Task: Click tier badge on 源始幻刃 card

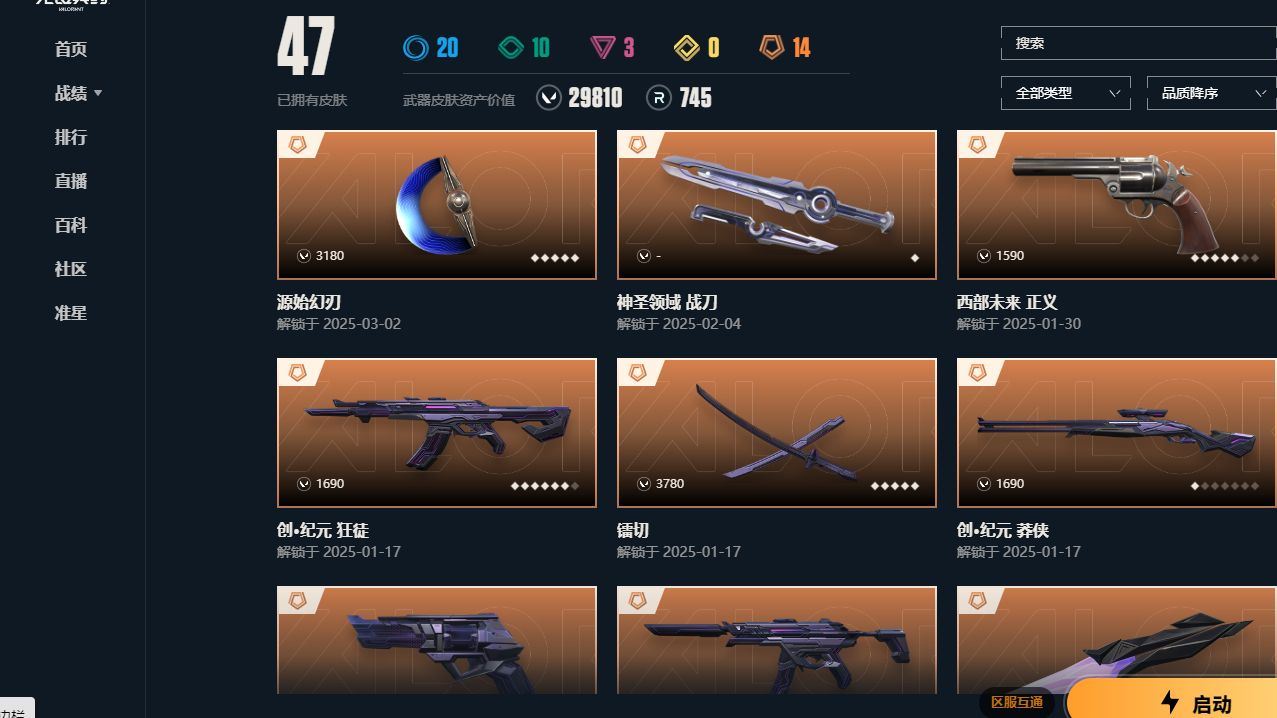Action: click(297, 145)
